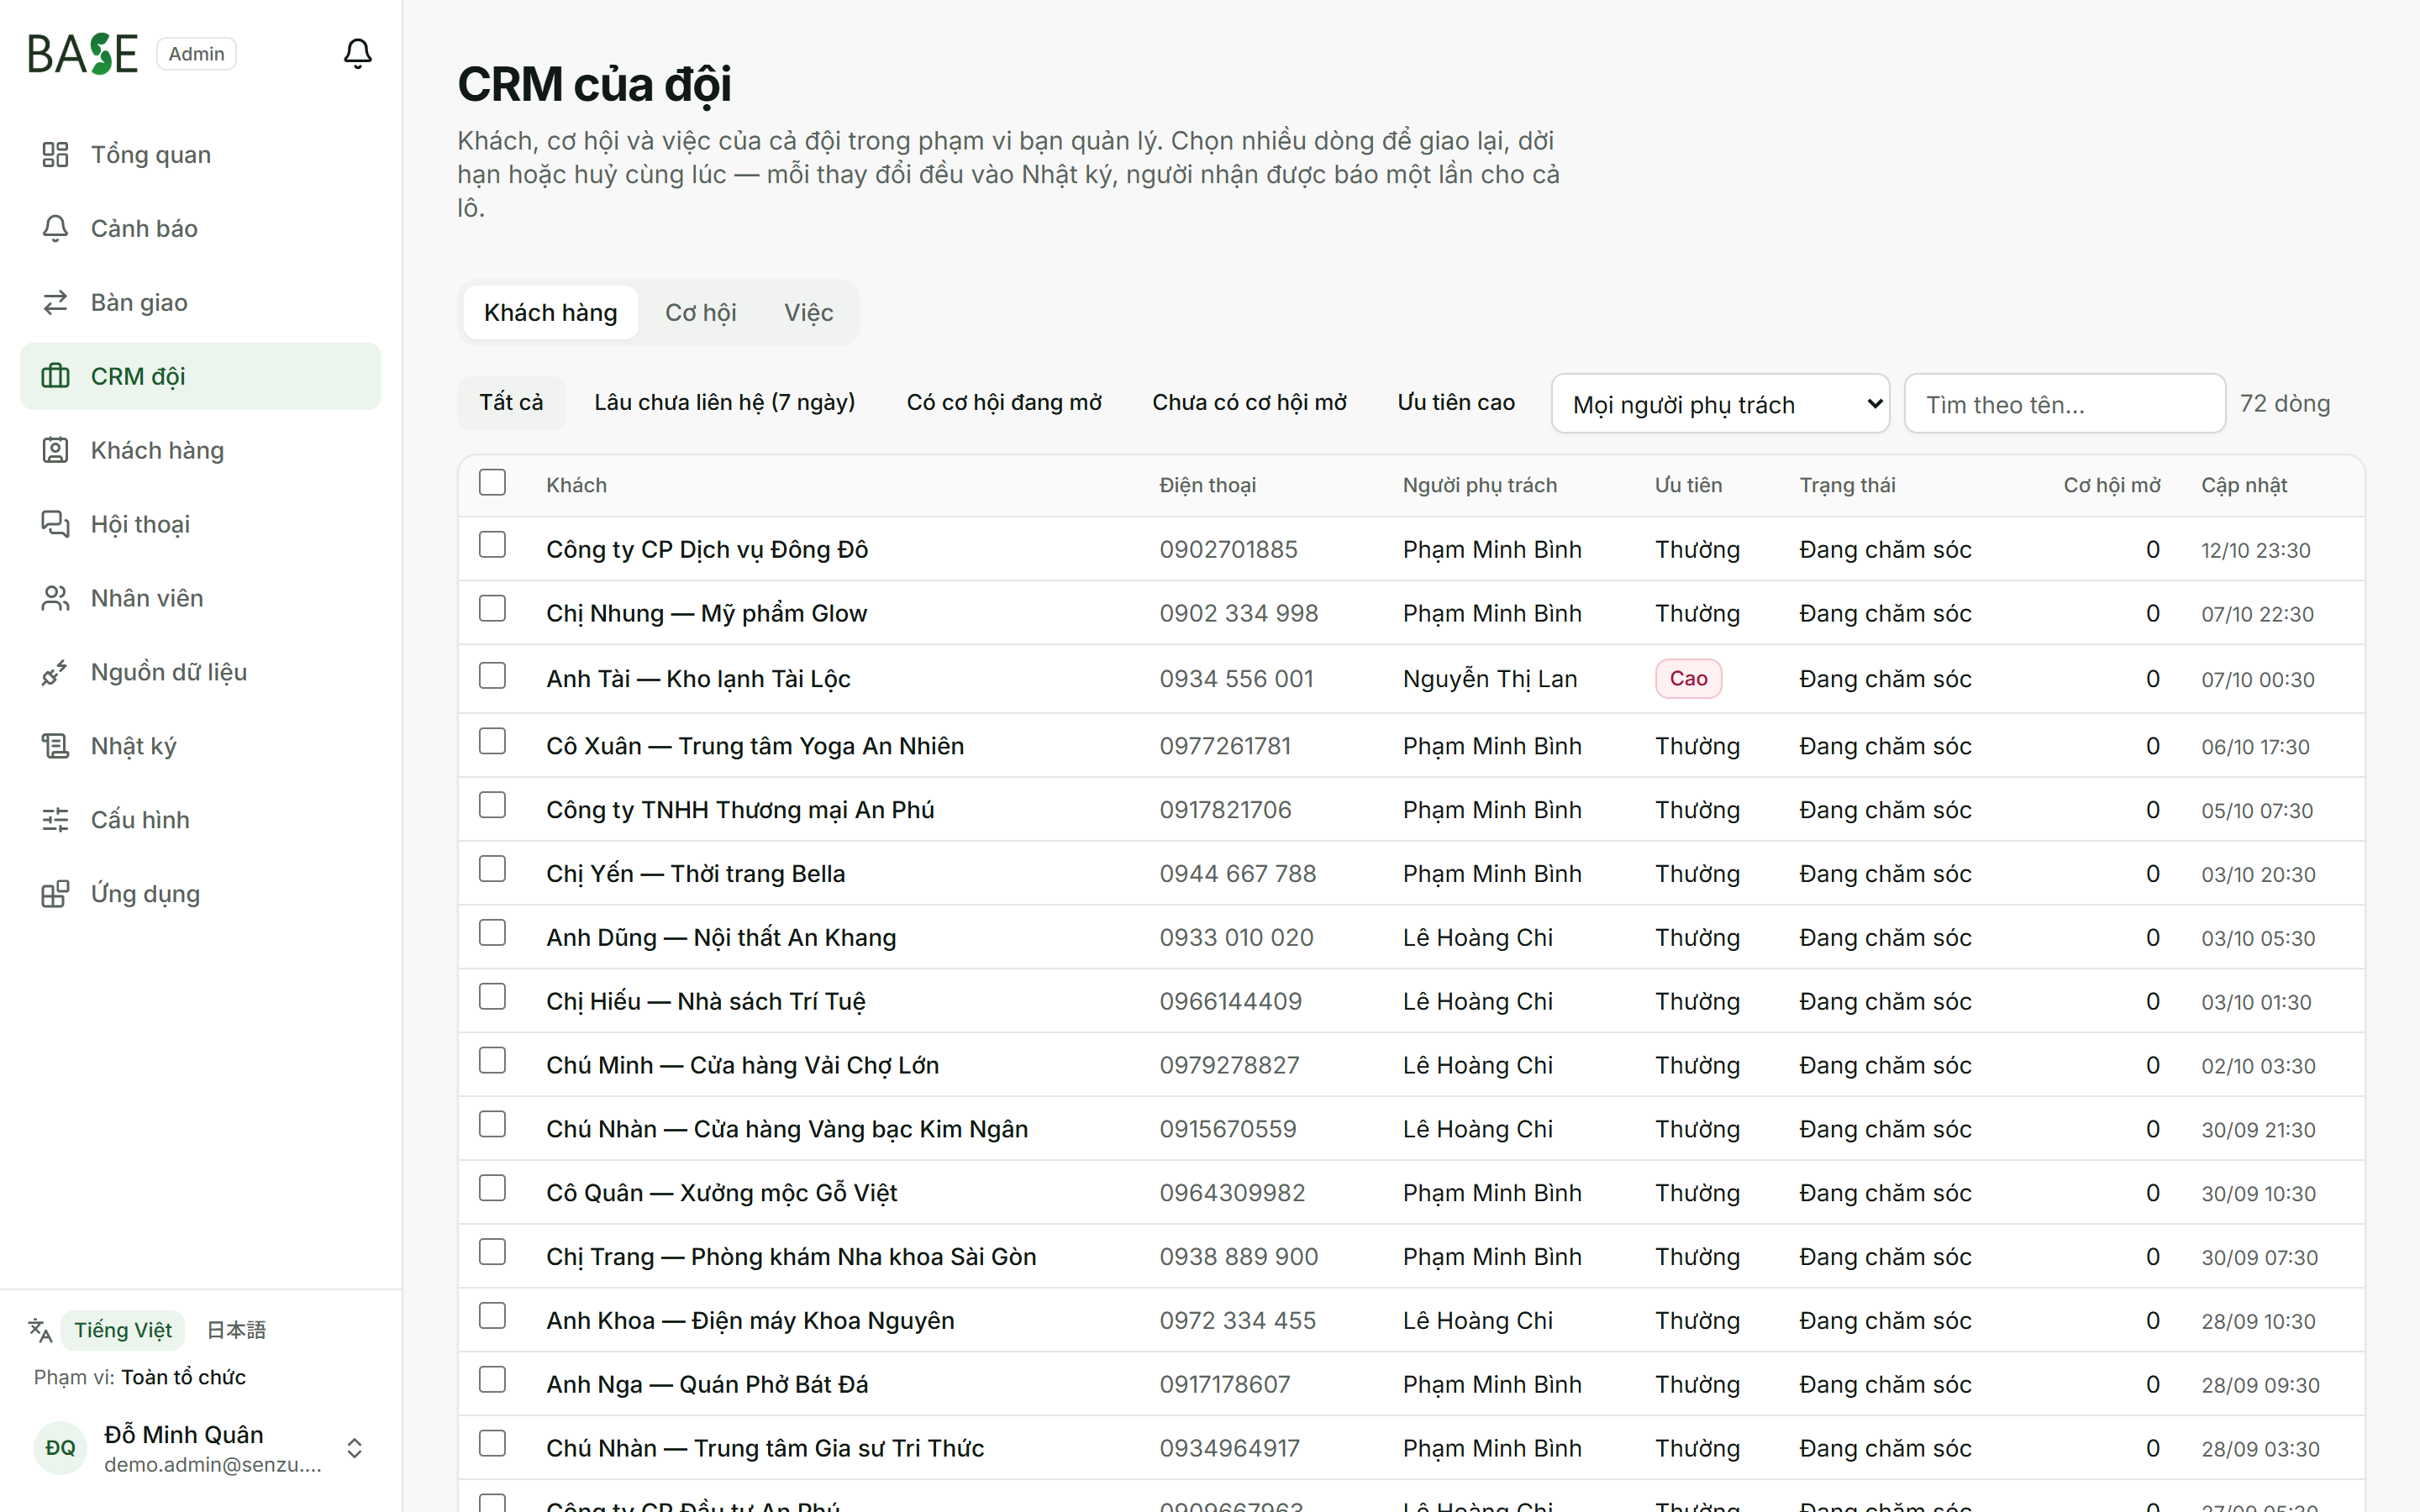Screen dimensions: 2420x1512
Task: Click phone number 0938 889 900
Action: tap(1238, 1257)
